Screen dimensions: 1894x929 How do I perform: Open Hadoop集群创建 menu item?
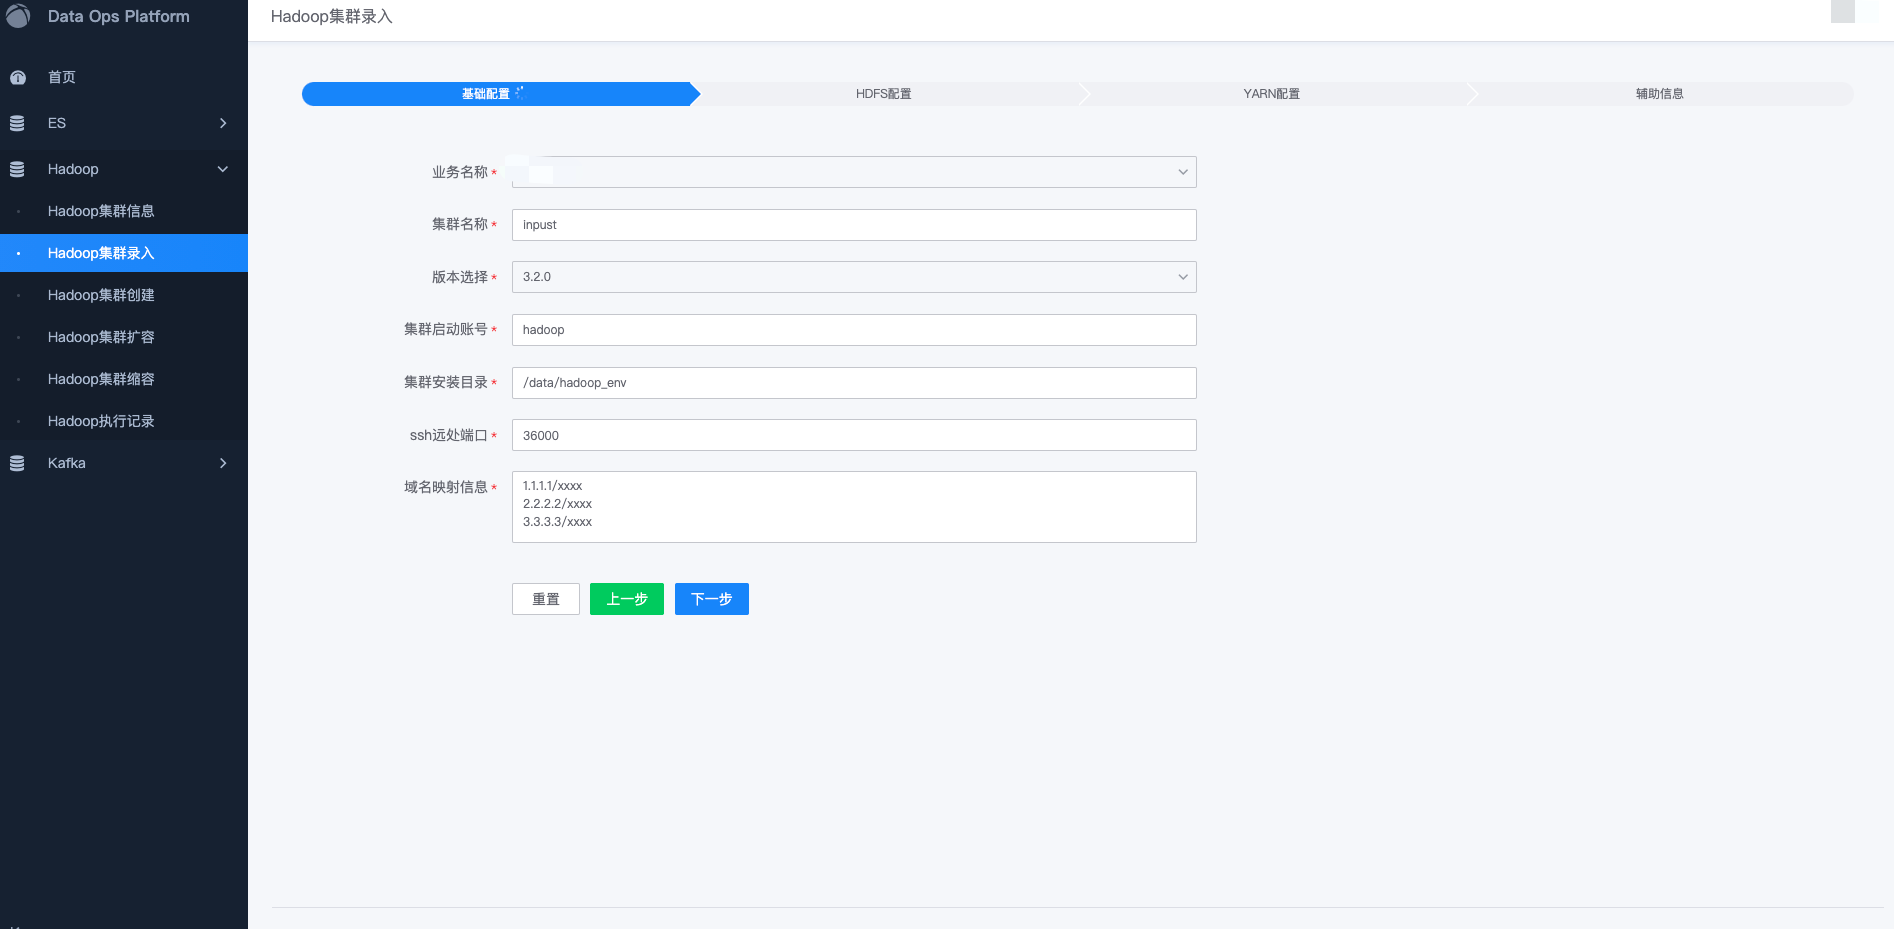pos(124,295)
